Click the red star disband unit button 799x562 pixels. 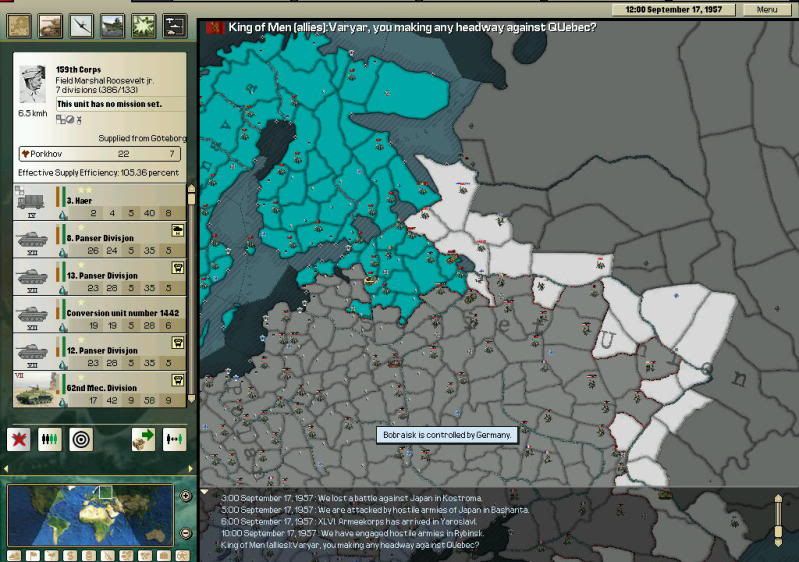coord(19,439)
